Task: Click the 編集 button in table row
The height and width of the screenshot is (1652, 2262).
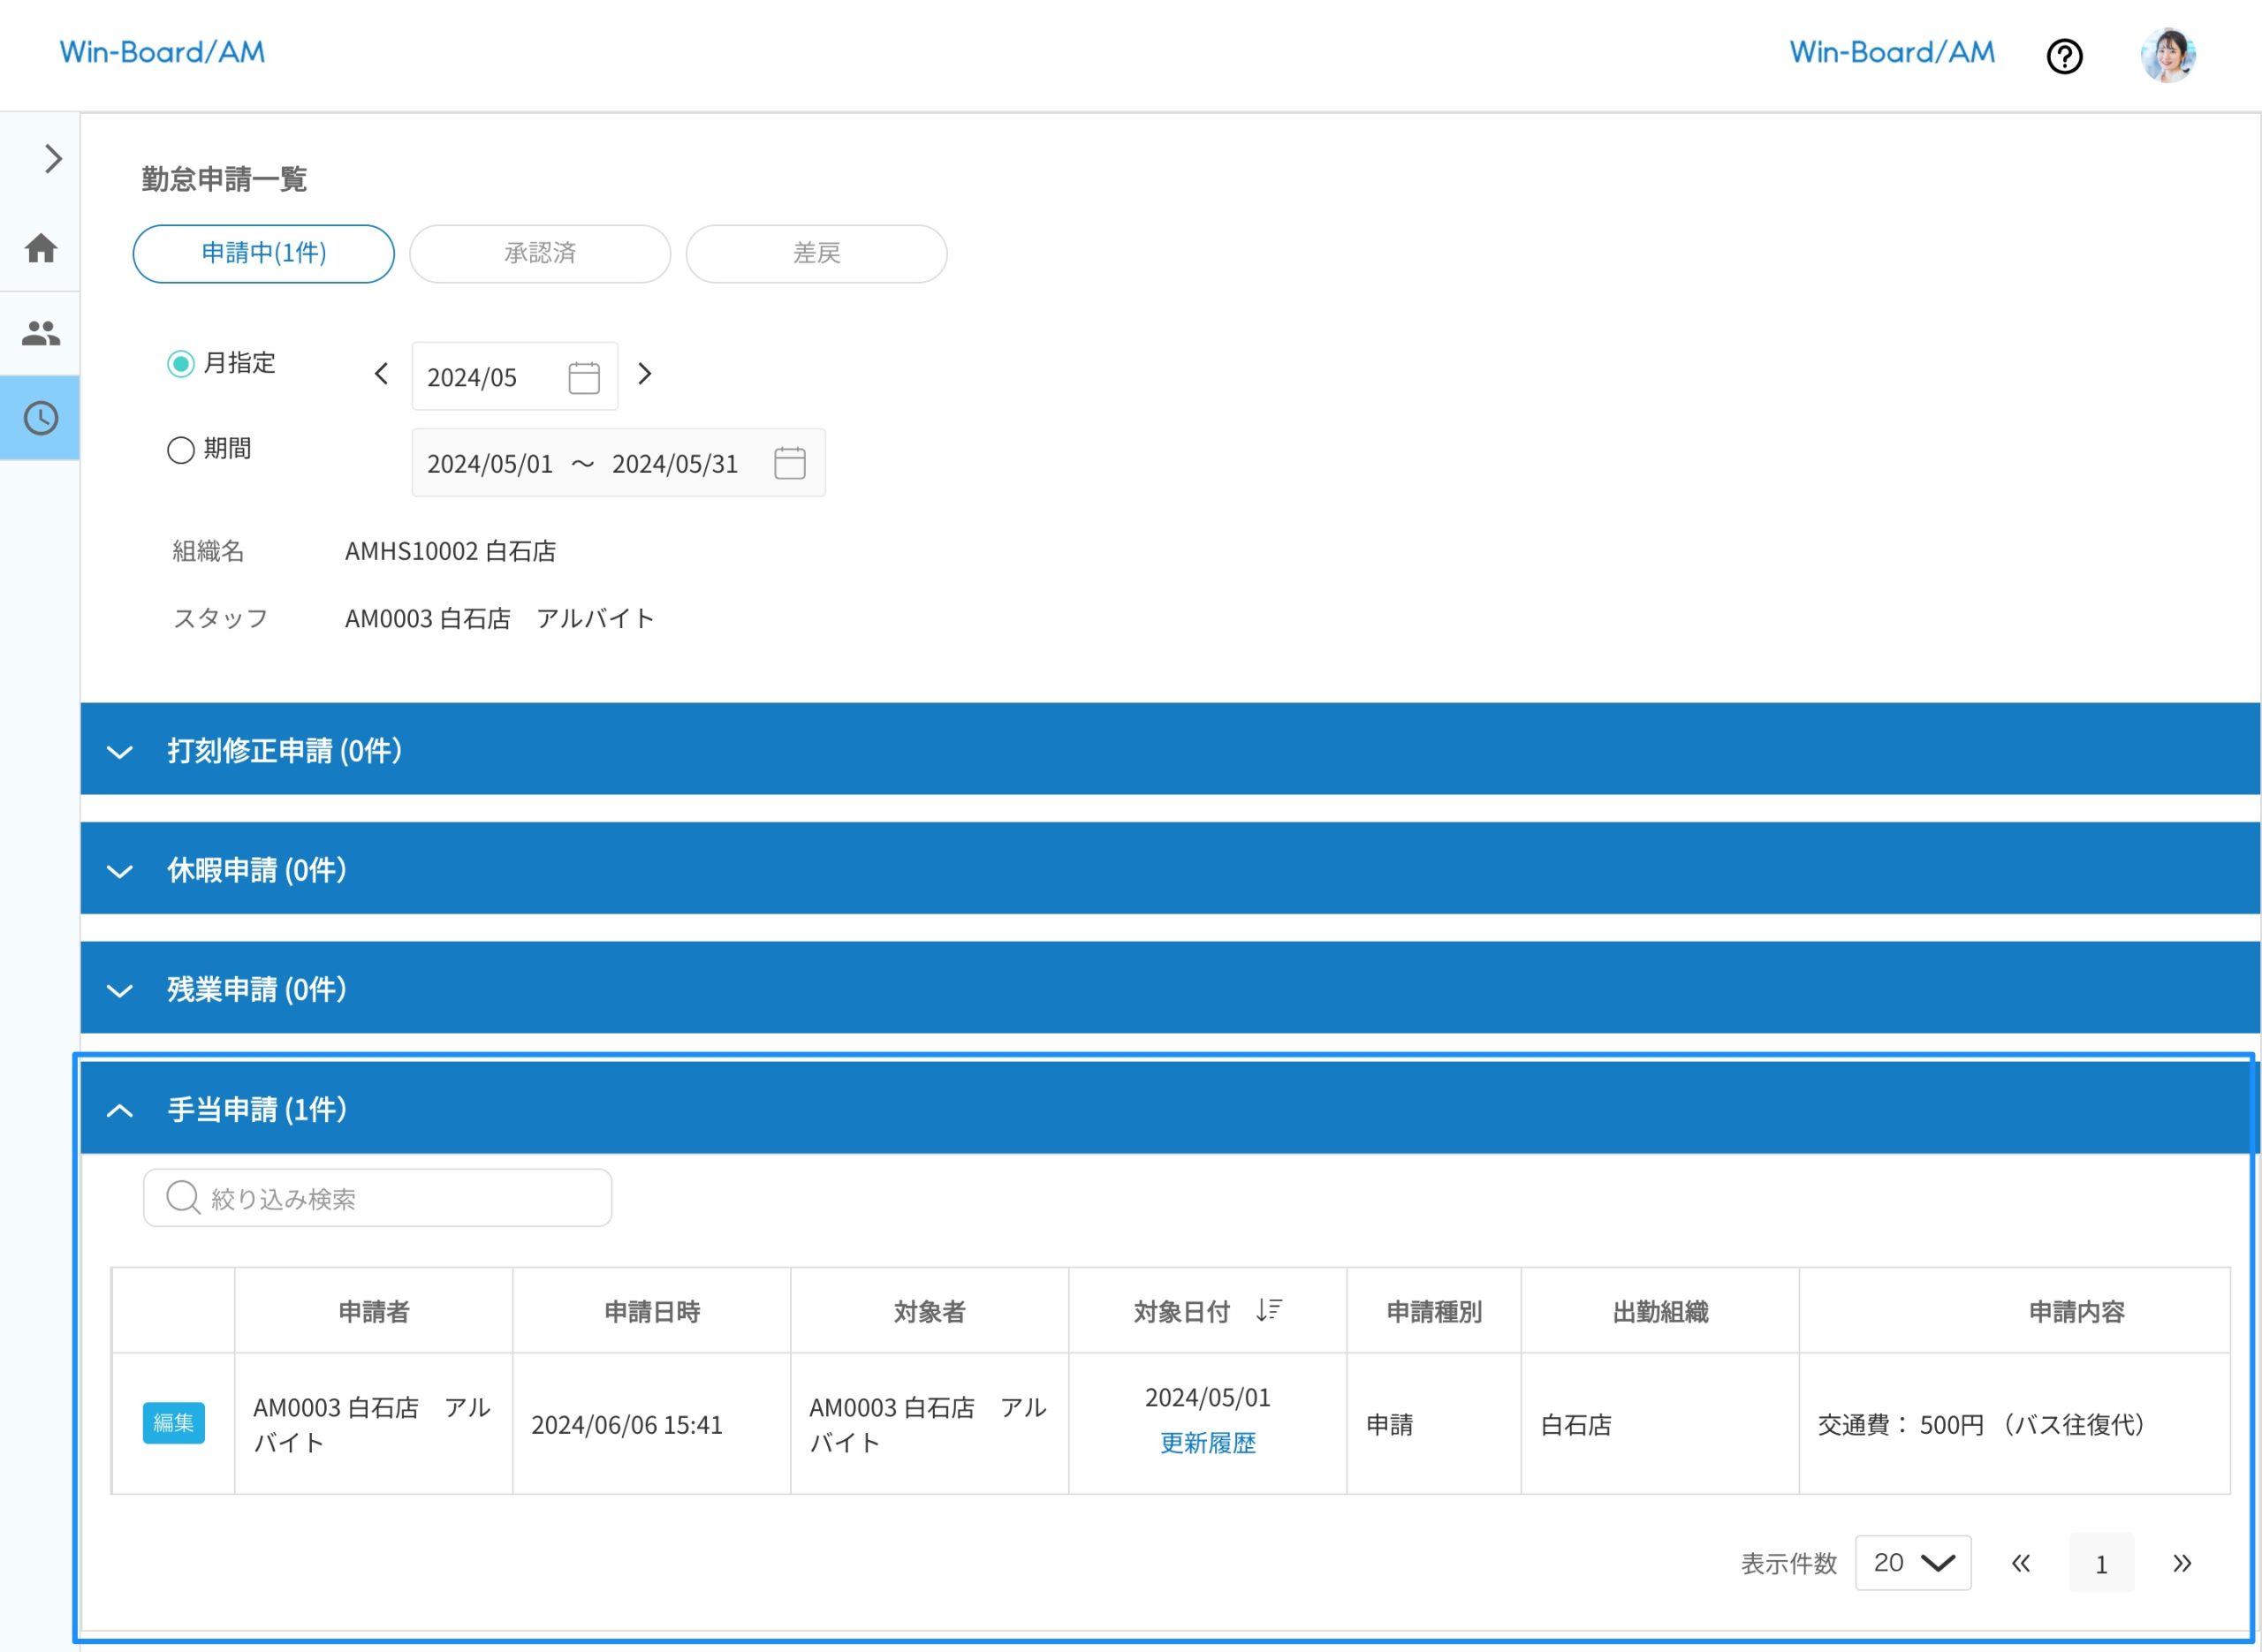Action: (174, 1423)
